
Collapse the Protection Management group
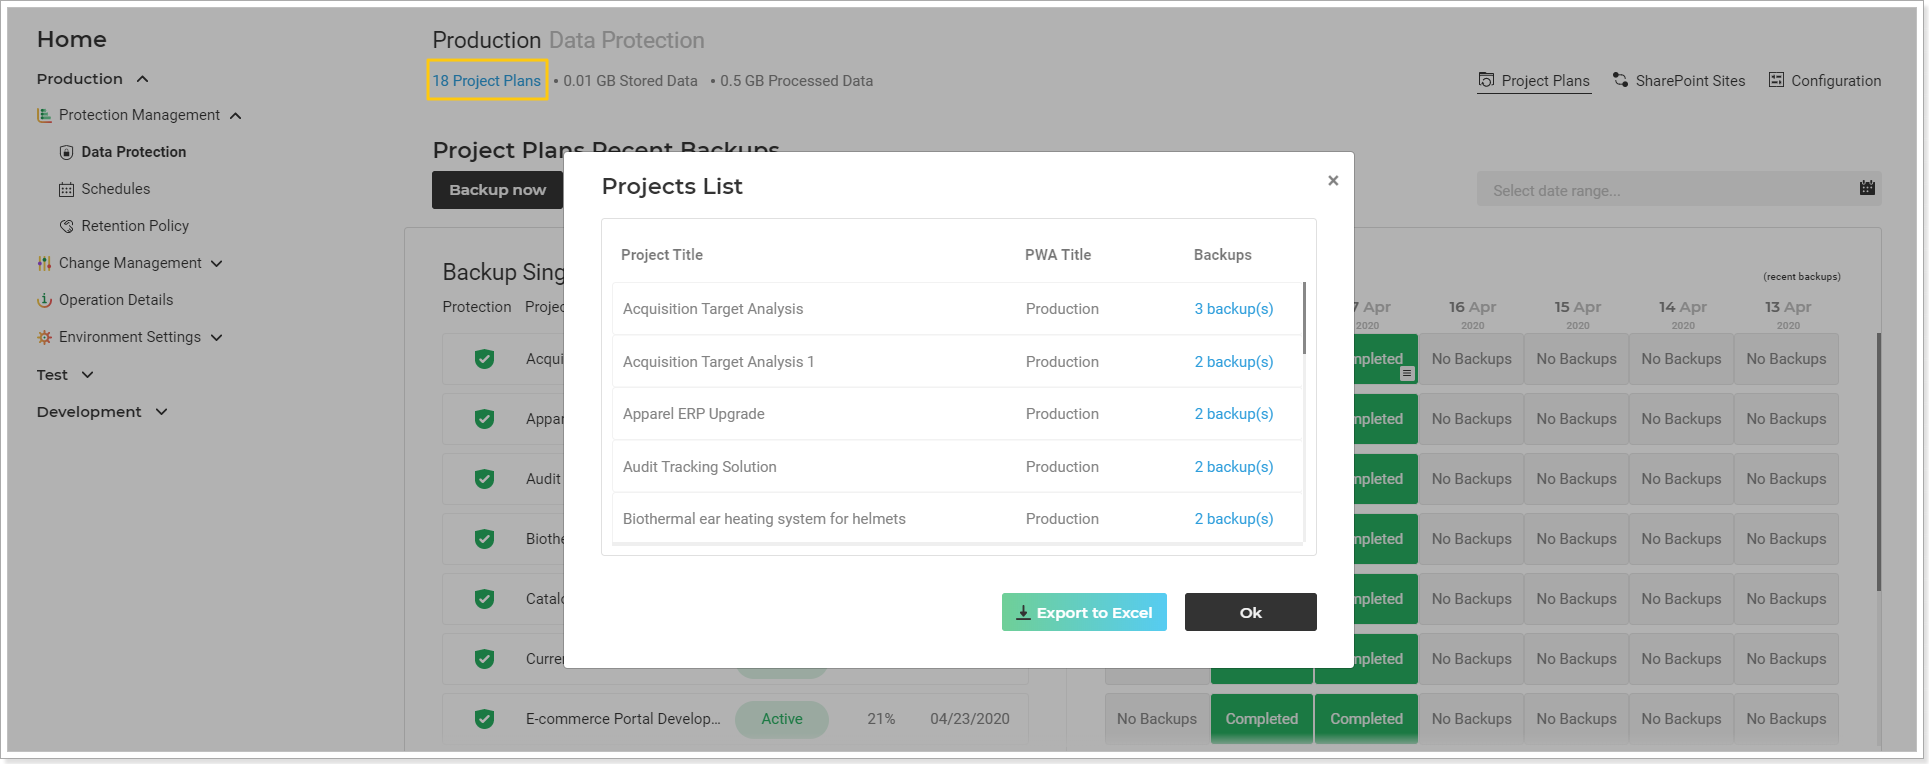(x=235, y=116)
